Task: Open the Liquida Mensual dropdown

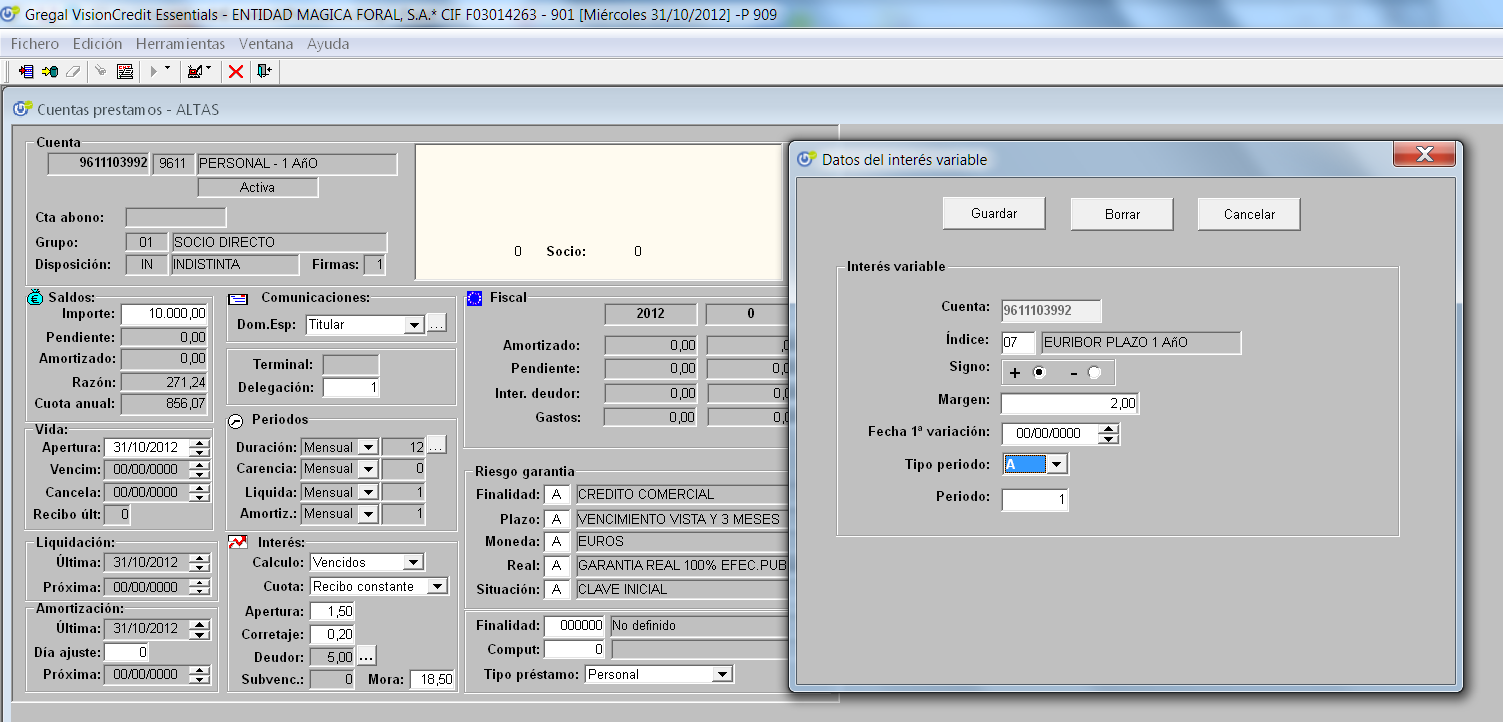Action: pos(368,493)
